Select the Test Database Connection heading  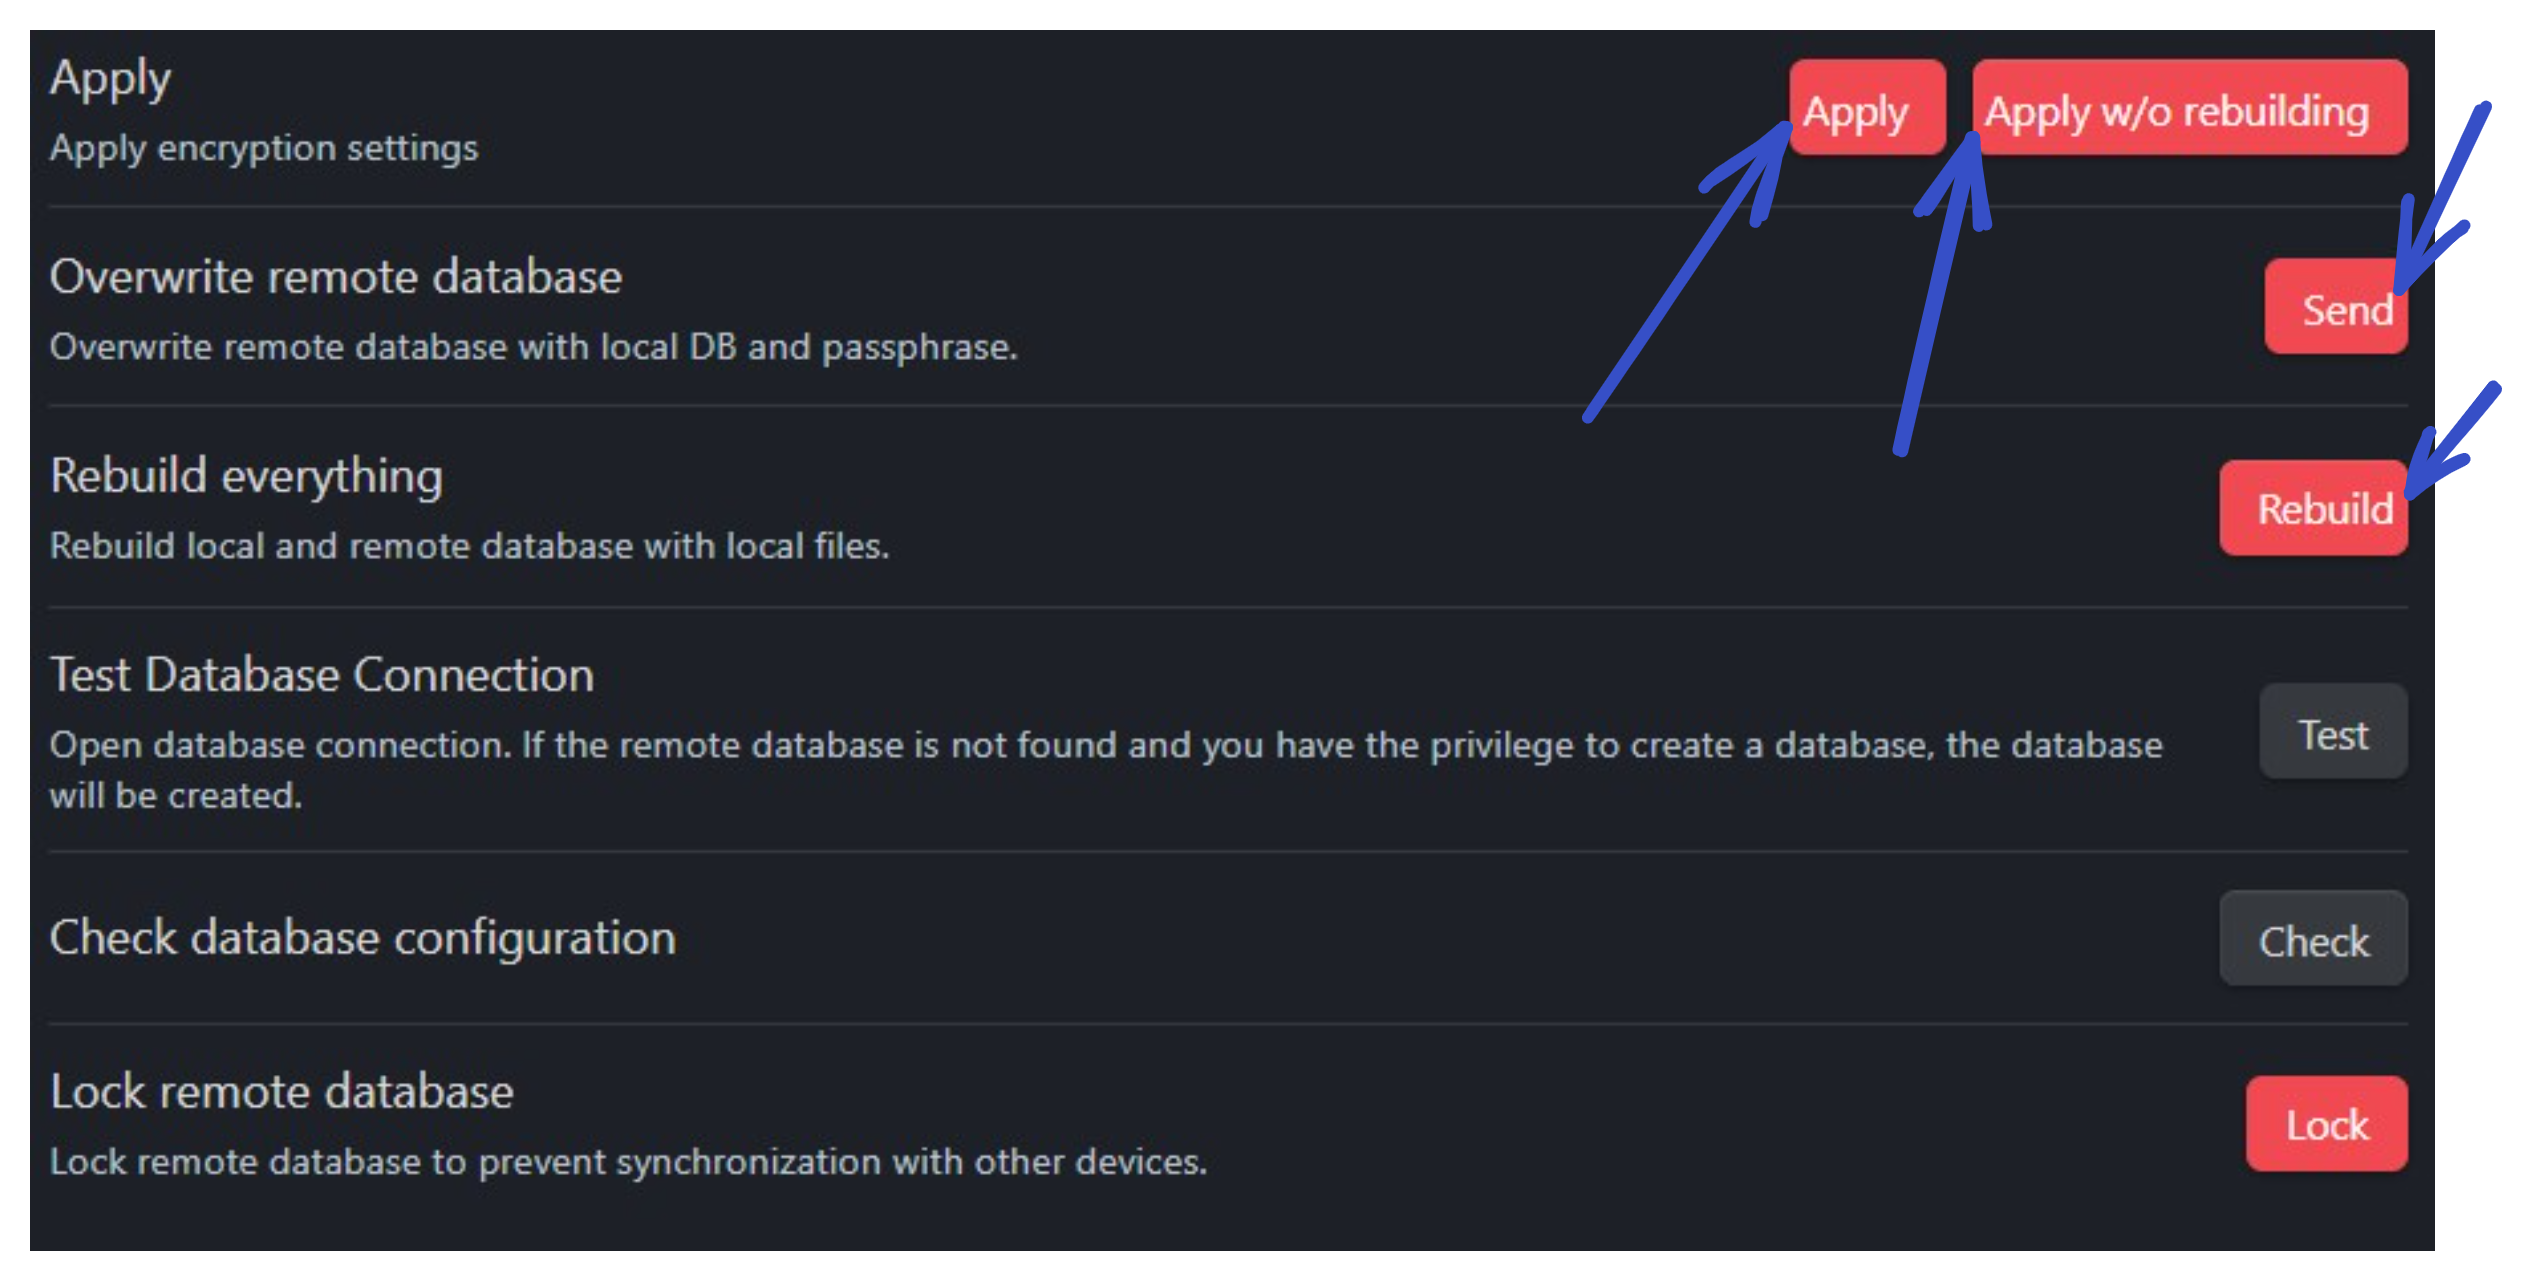(x=322, y=674)
